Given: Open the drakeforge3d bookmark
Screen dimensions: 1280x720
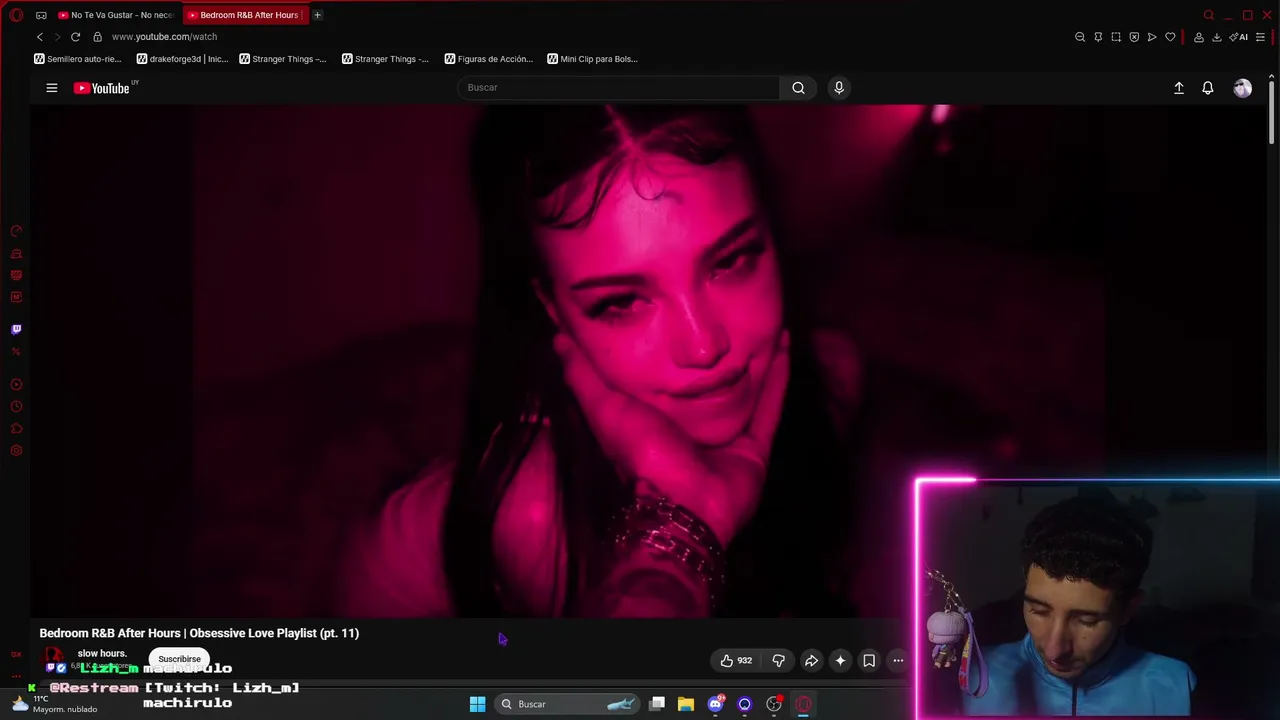Looking at the screenshot, I should (x=182, y=59).
